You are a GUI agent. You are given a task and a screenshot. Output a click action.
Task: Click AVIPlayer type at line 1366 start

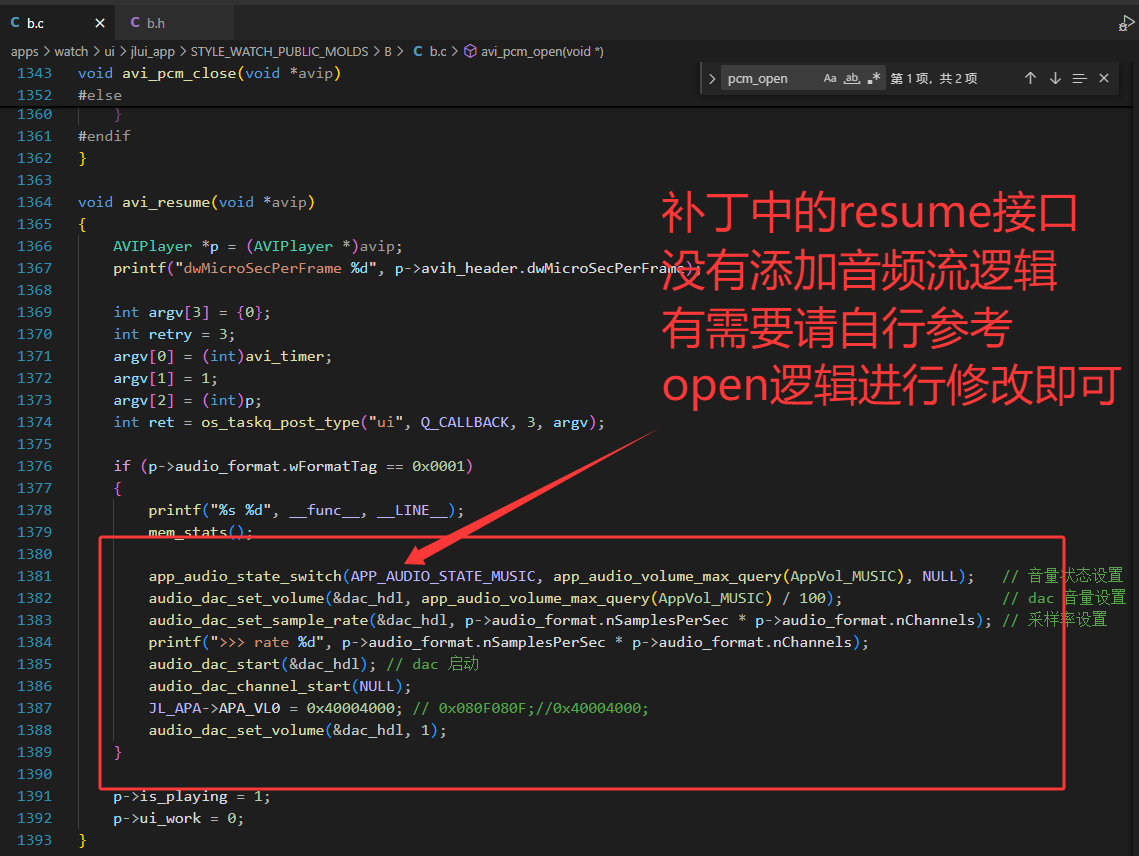tap(153, 246)
